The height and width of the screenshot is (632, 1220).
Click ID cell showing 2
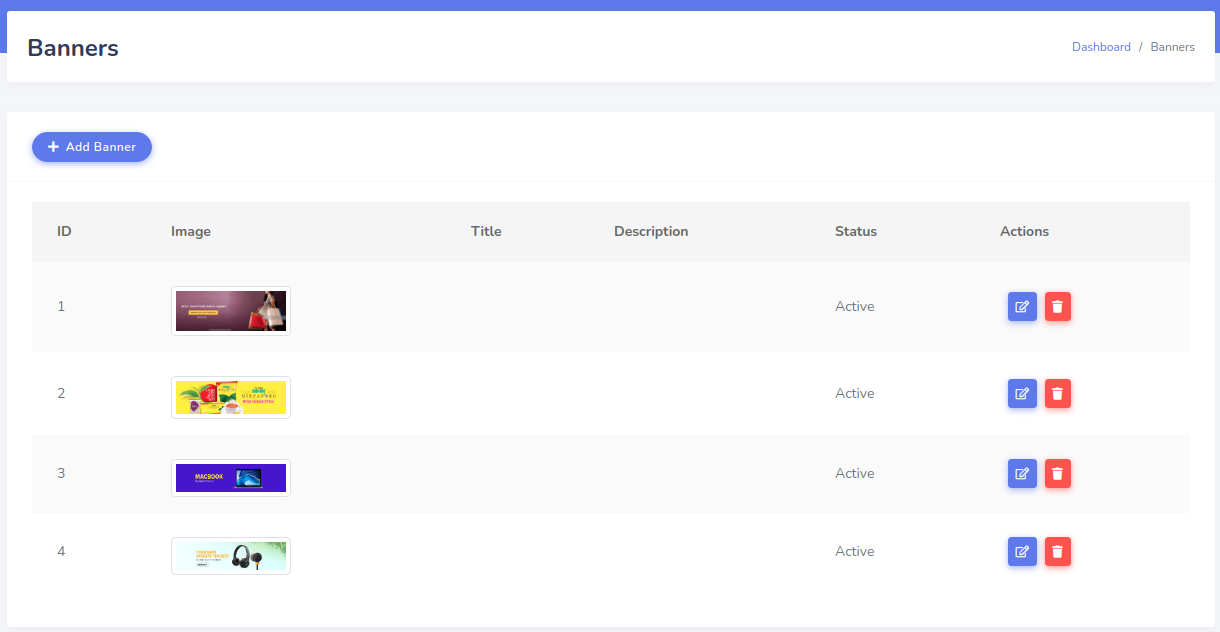(61, 393)
